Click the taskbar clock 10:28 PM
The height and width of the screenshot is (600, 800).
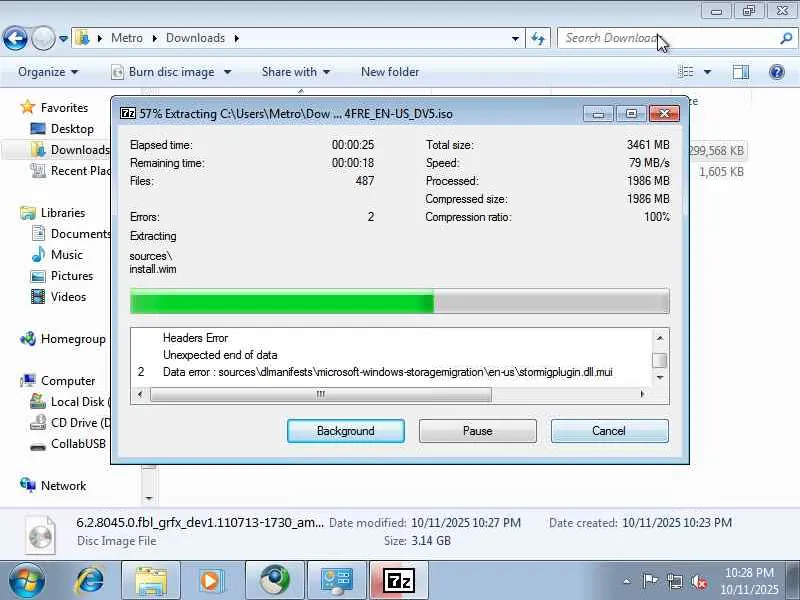tap(749, 572)
